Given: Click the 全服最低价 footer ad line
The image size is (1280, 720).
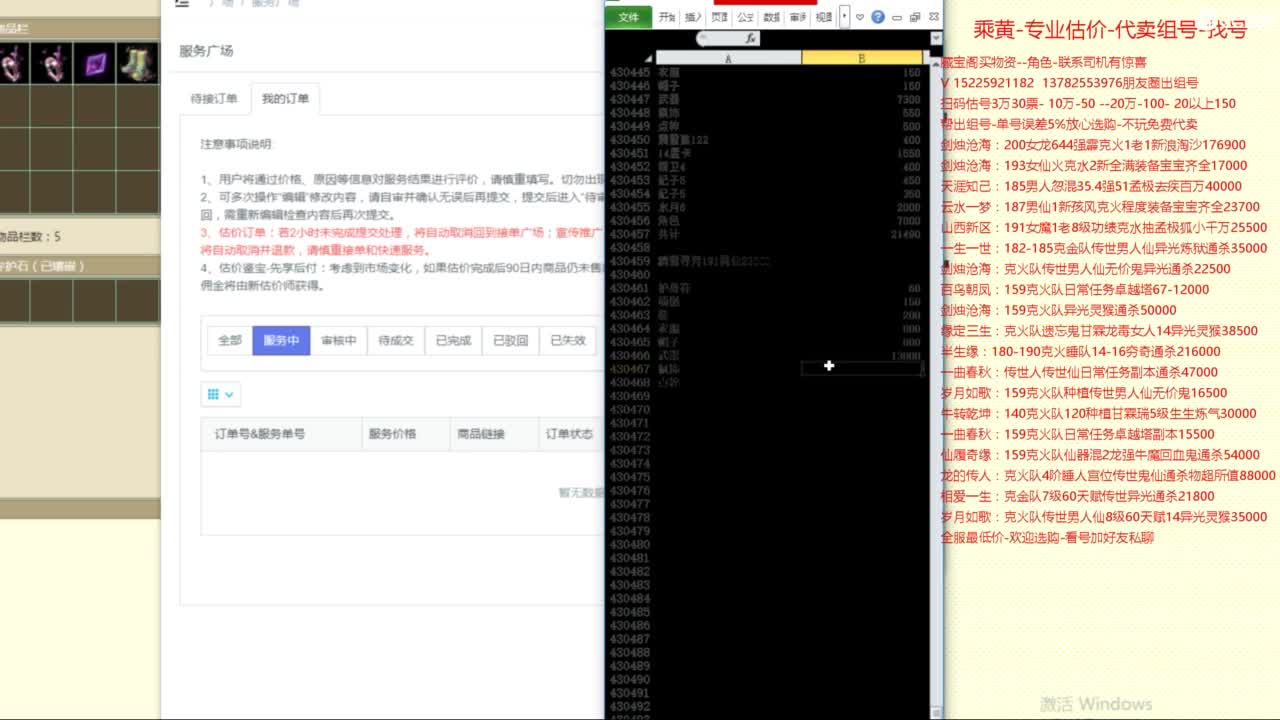Looking at the screenshot, I should 1047,537.
